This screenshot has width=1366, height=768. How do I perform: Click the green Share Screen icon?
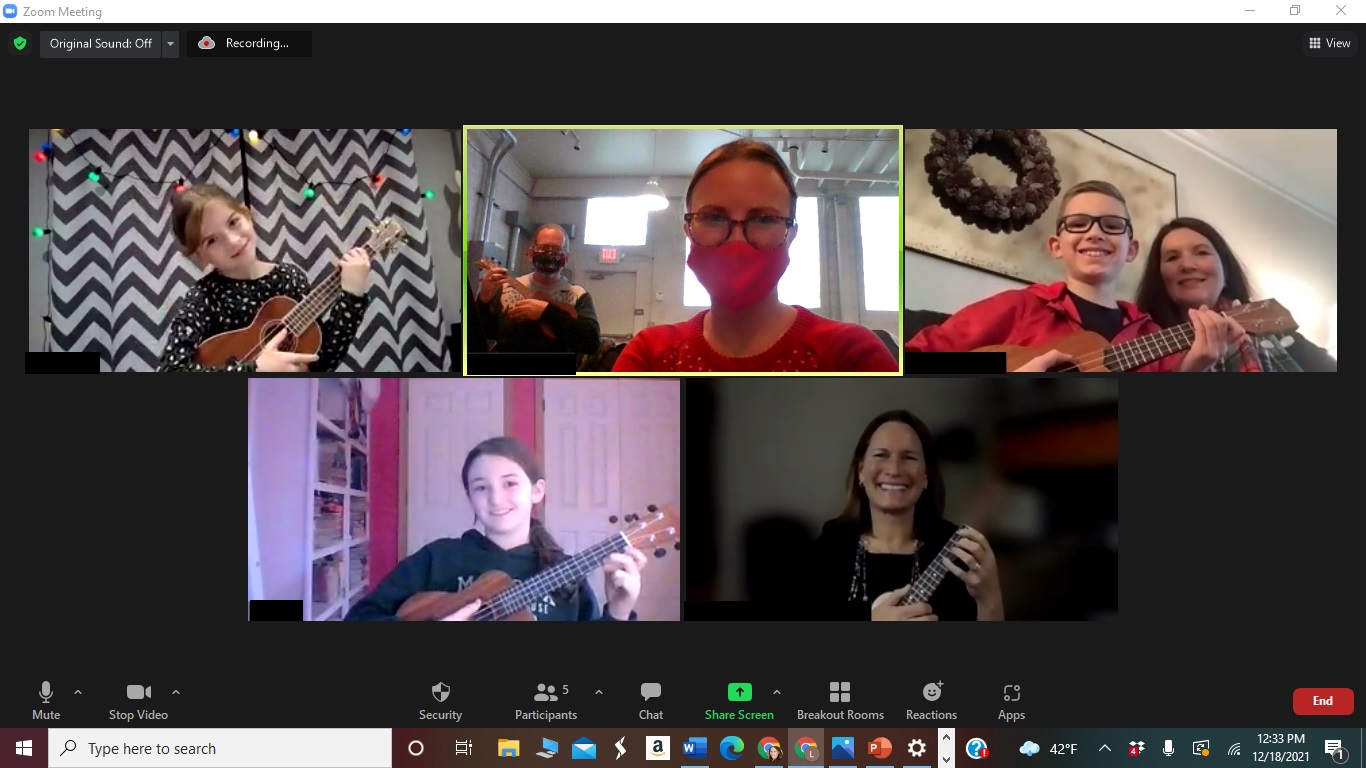point(739,692)
